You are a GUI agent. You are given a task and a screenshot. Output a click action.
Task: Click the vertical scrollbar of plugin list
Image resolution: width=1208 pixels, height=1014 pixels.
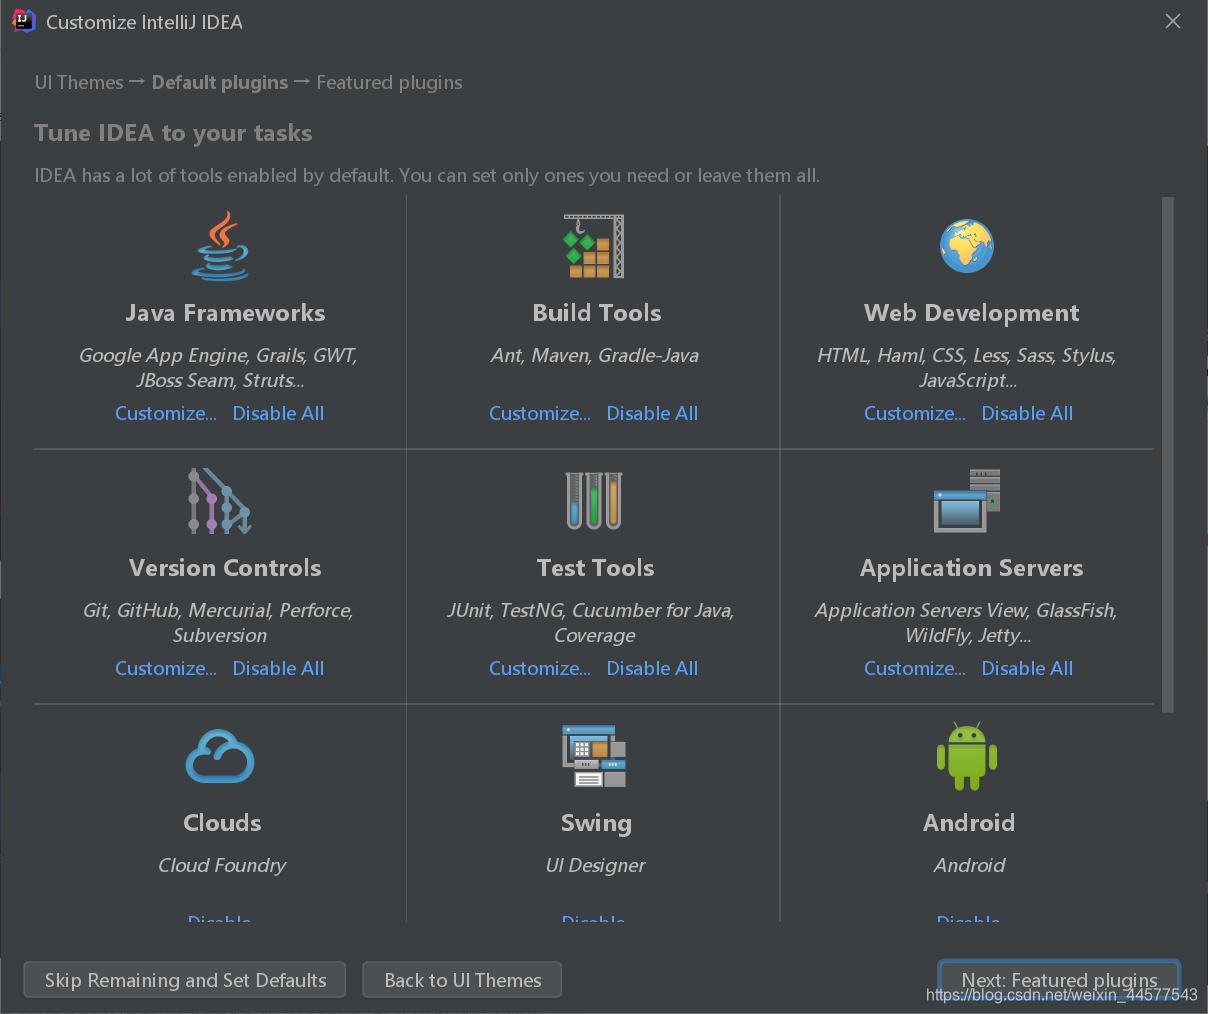pos(1168,455)
